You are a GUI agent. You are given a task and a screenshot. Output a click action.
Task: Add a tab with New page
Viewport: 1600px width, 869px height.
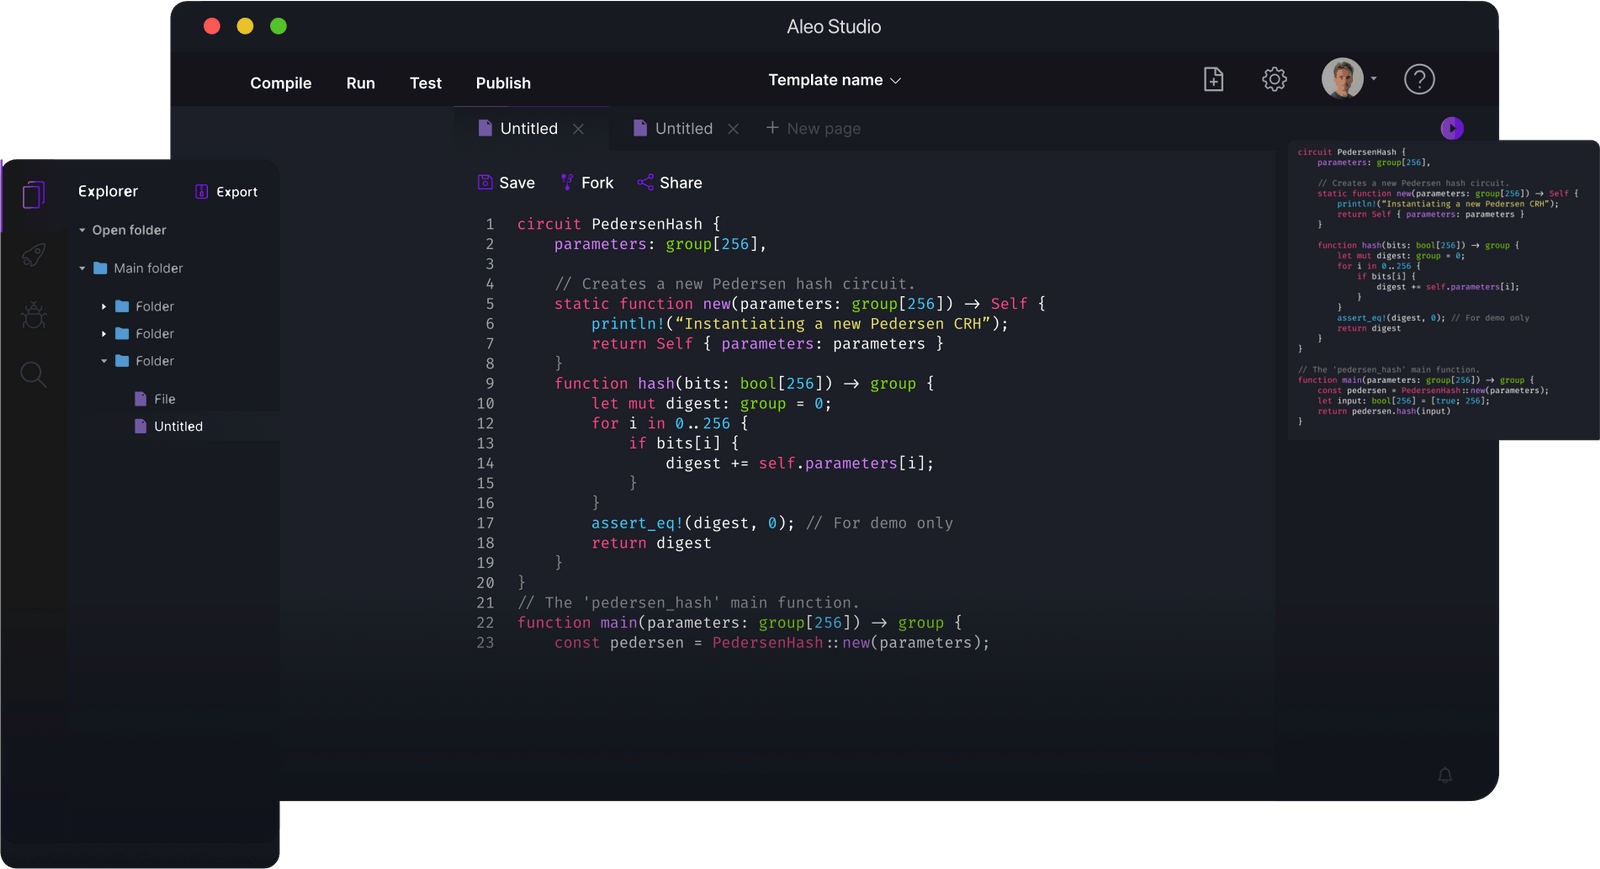(x=813, y=129)
